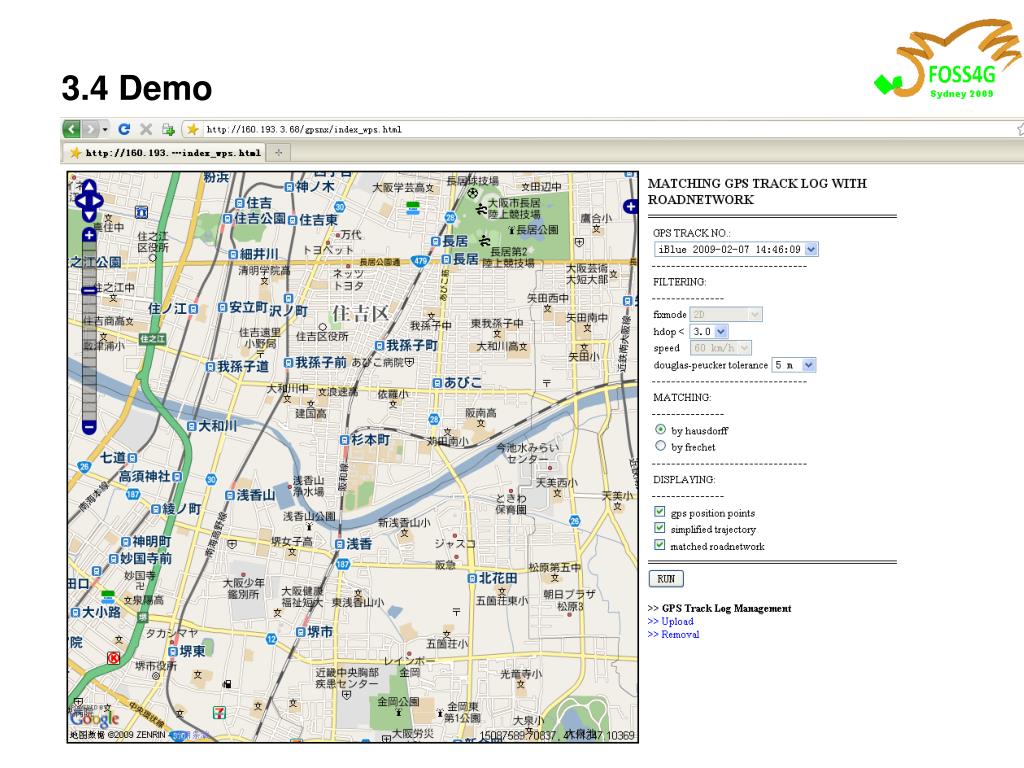Open the speed 60 km/h dropdown
This screenshot has width=1024, height=768.
pyautogui.click(x=721, y=348)
